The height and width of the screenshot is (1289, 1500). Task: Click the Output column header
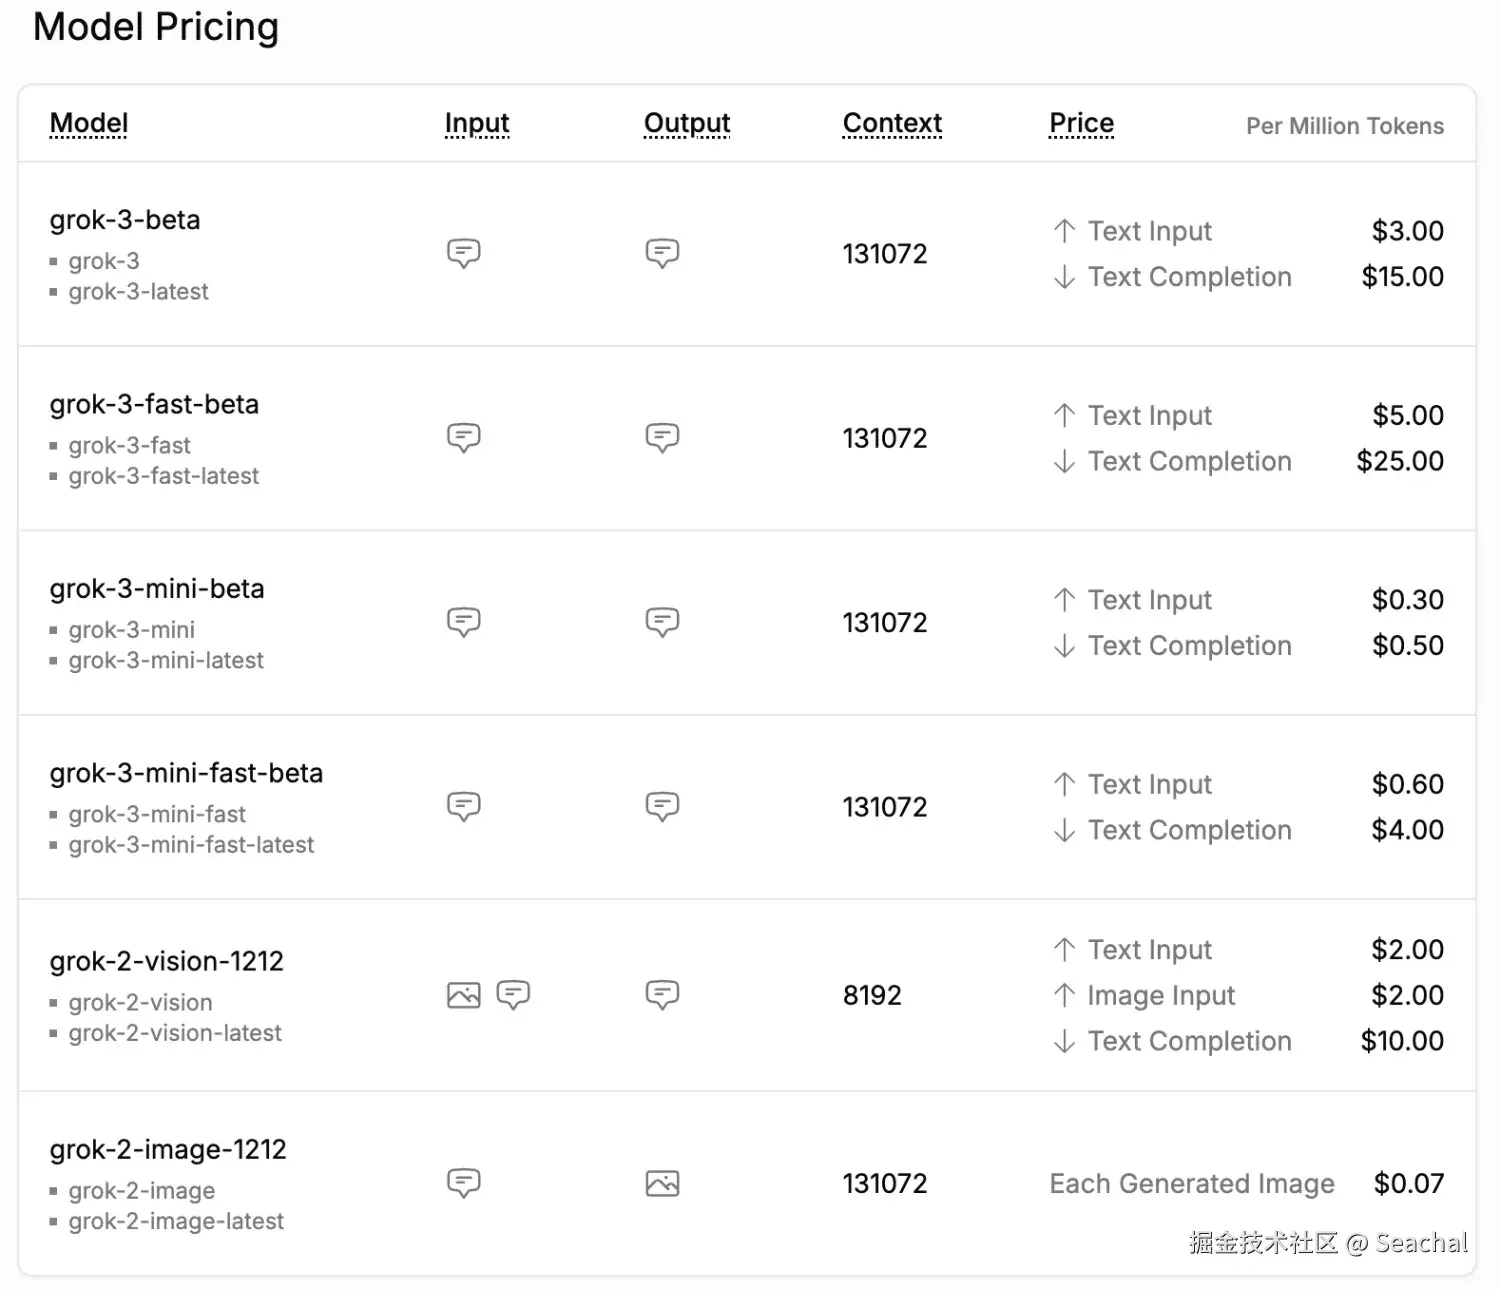pos(687,123)
